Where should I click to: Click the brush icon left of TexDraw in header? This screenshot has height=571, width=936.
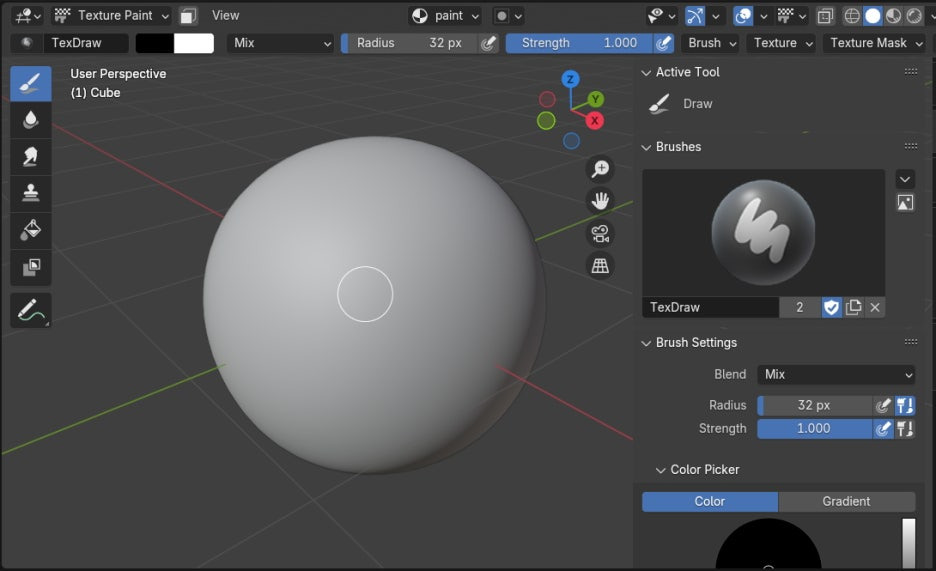click(x=26, y=43)
